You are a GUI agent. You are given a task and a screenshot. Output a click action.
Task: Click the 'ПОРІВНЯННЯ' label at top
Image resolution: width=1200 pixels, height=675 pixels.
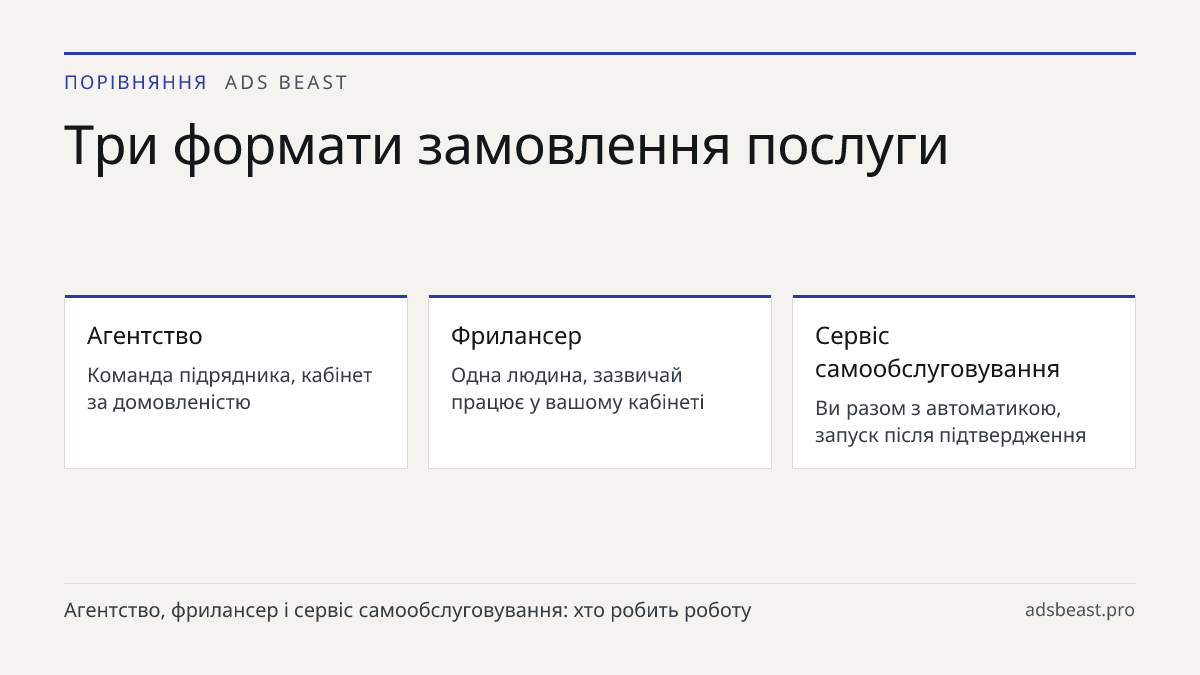click(x=135, y=83)
